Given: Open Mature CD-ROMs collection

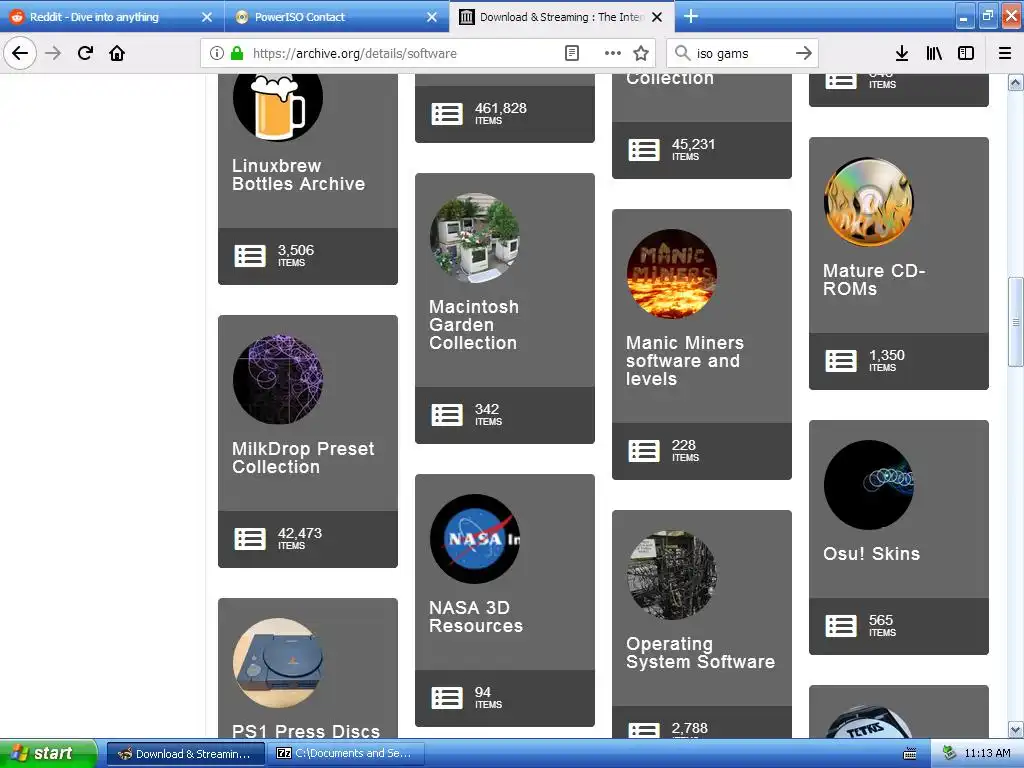Looking at the screenshot, I should [x=874, y=280].
